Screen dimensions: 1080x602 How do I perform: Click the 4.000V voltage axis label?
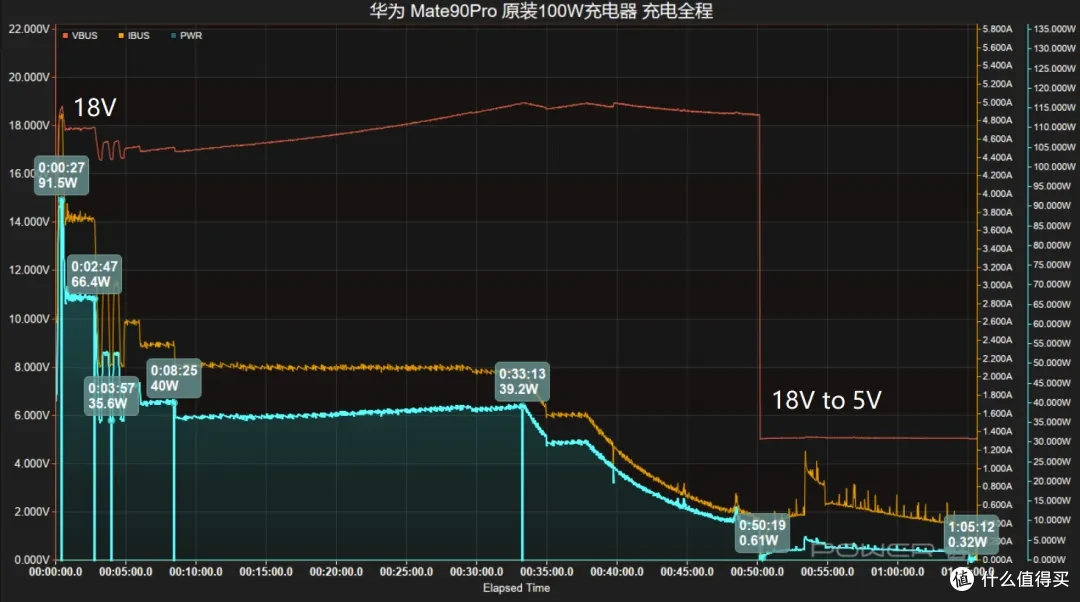pos(32,464)
